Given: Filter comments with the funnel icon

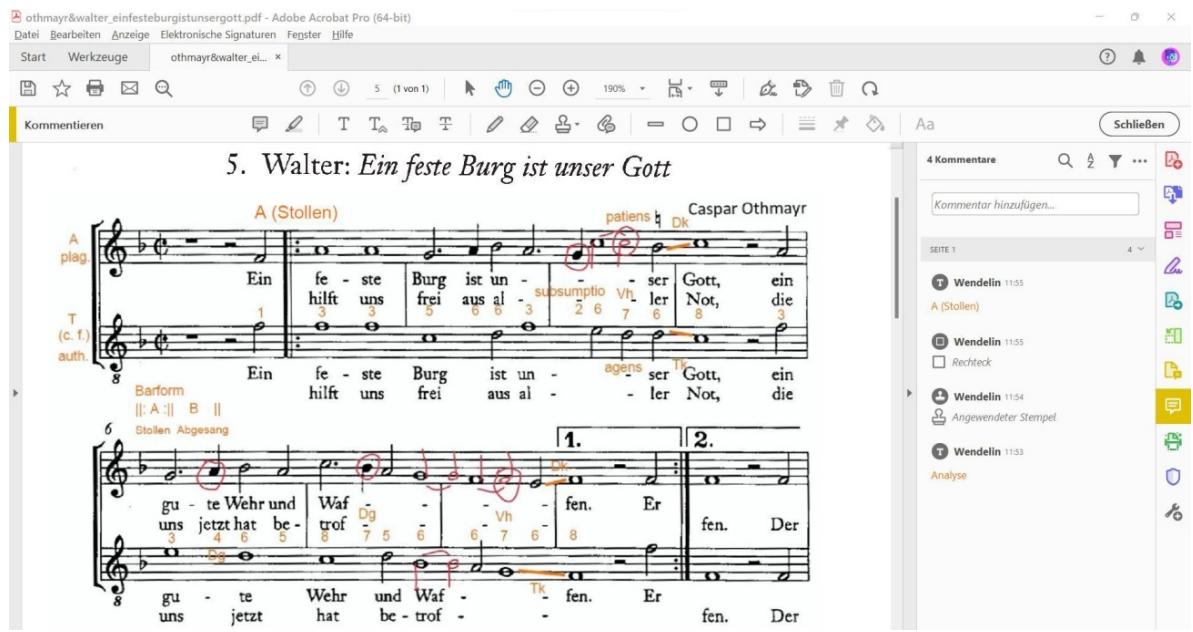Looking at the screenshot, I should click(x=1115, y=160).
